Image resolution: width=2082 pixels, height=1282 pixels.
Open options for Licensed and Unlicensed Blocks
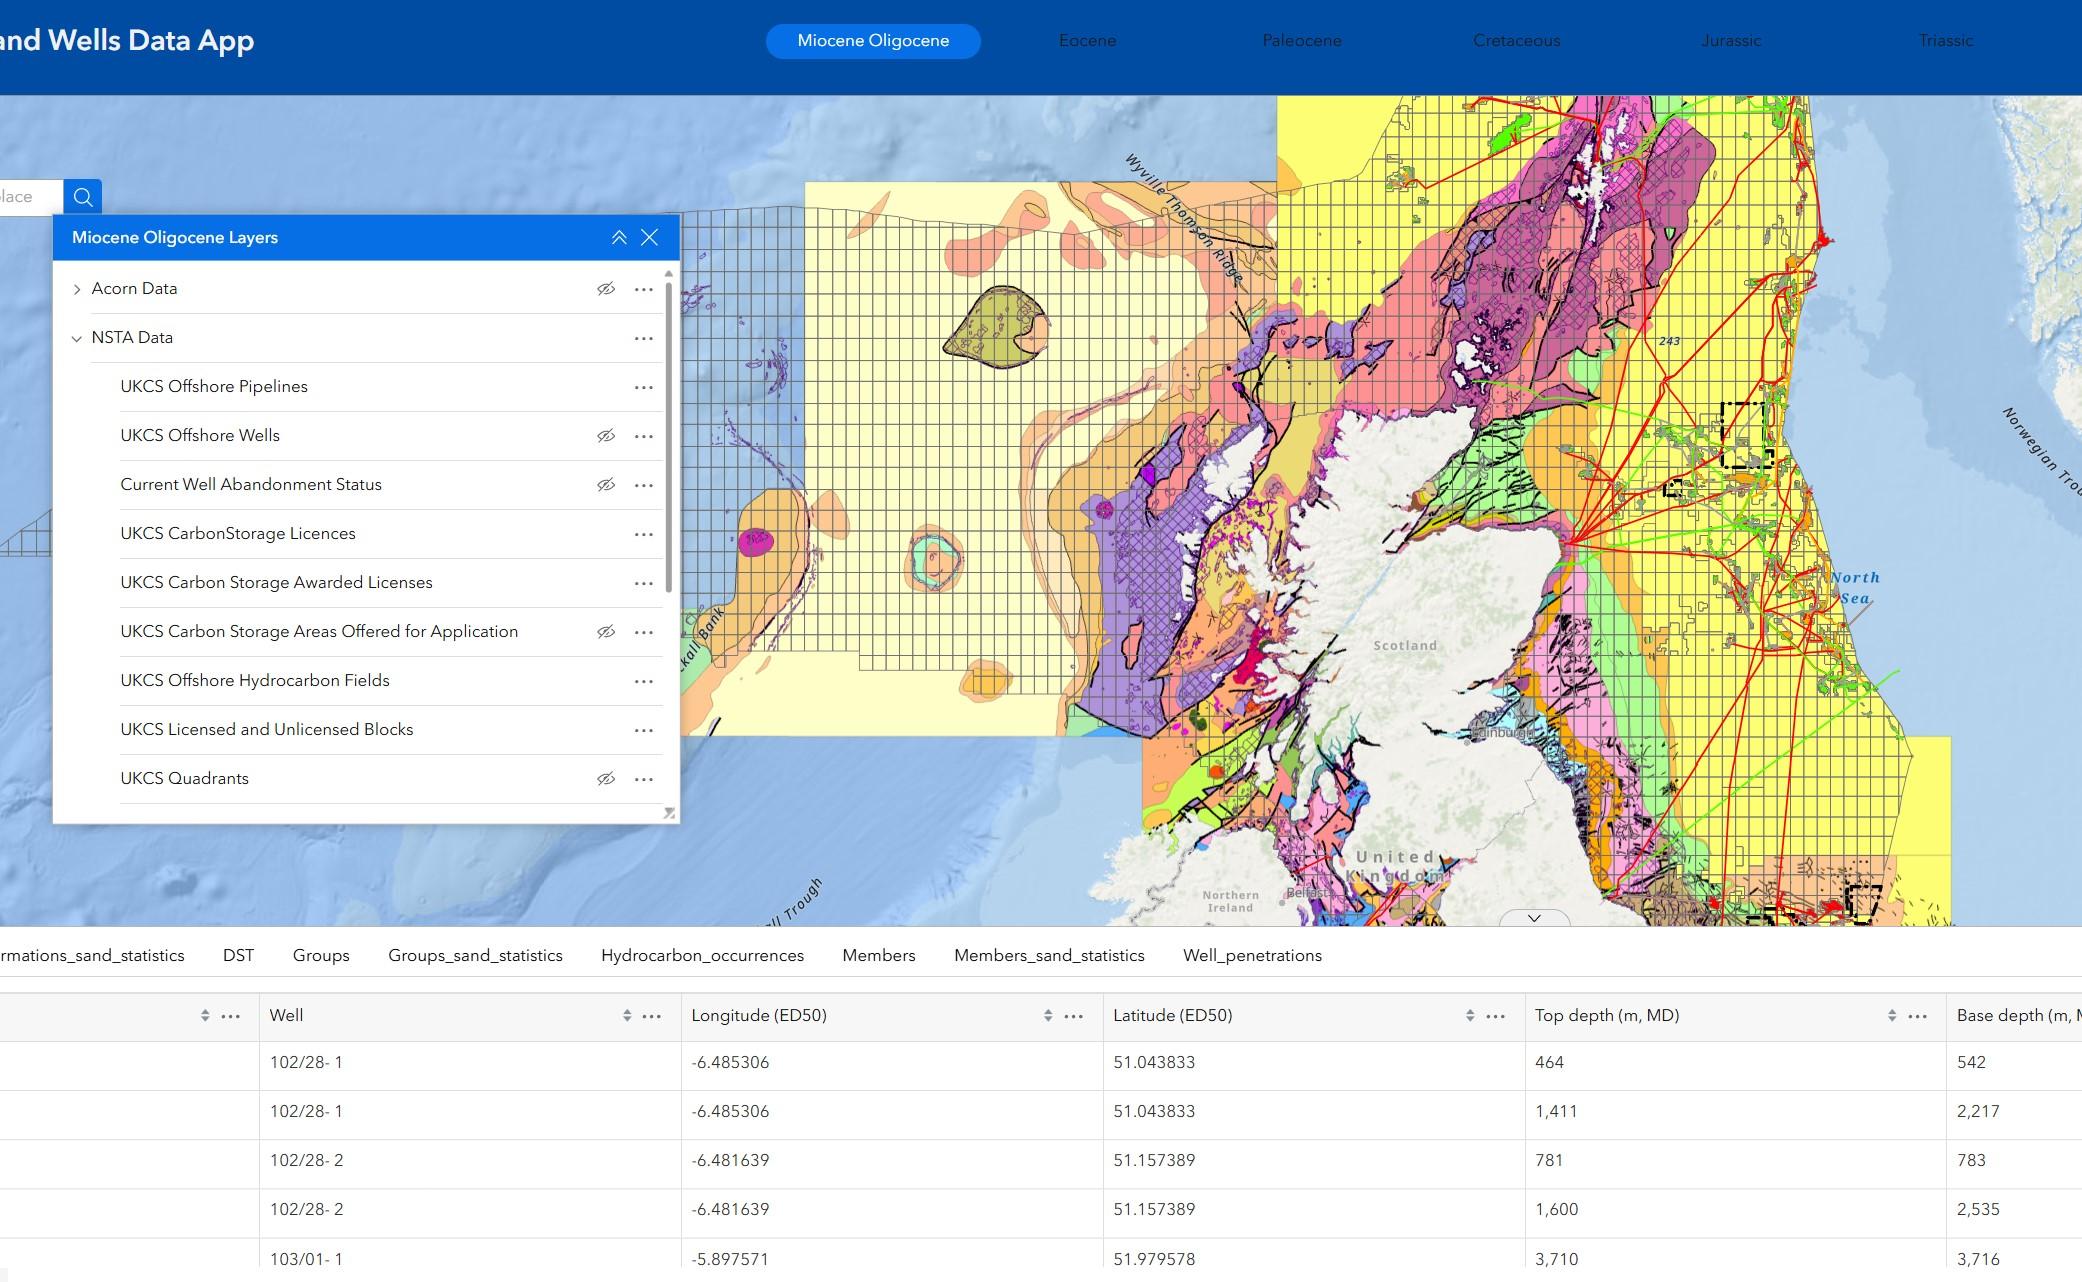pos(644,730)
